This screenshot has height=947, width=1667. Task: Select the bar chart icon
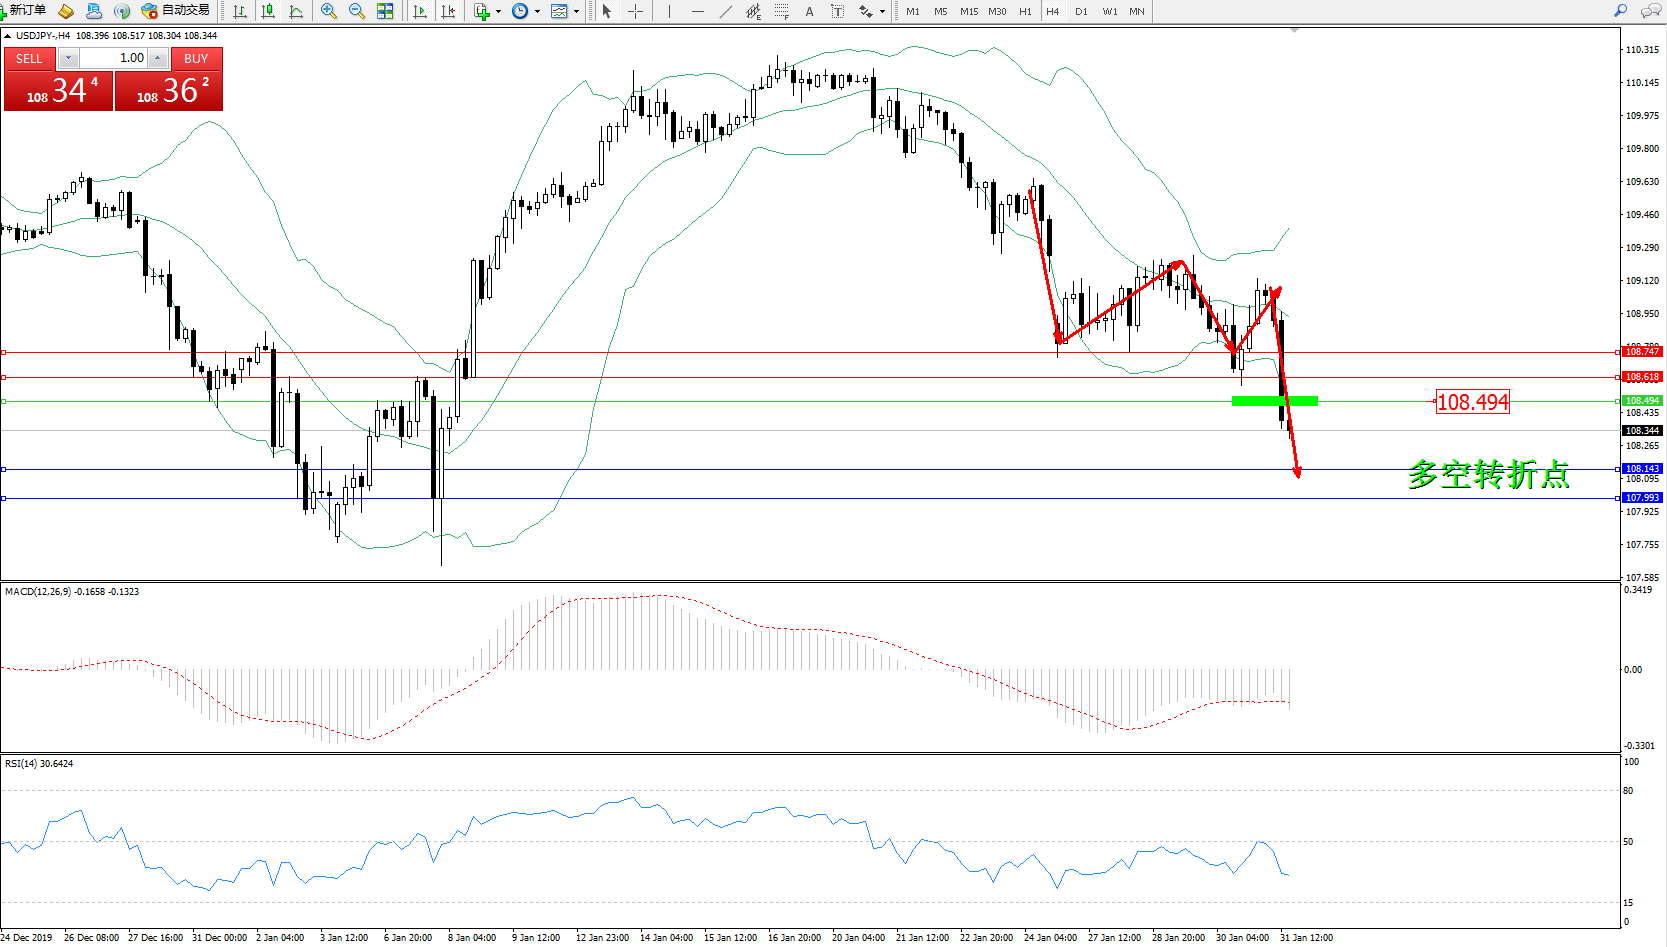[240, 11]
